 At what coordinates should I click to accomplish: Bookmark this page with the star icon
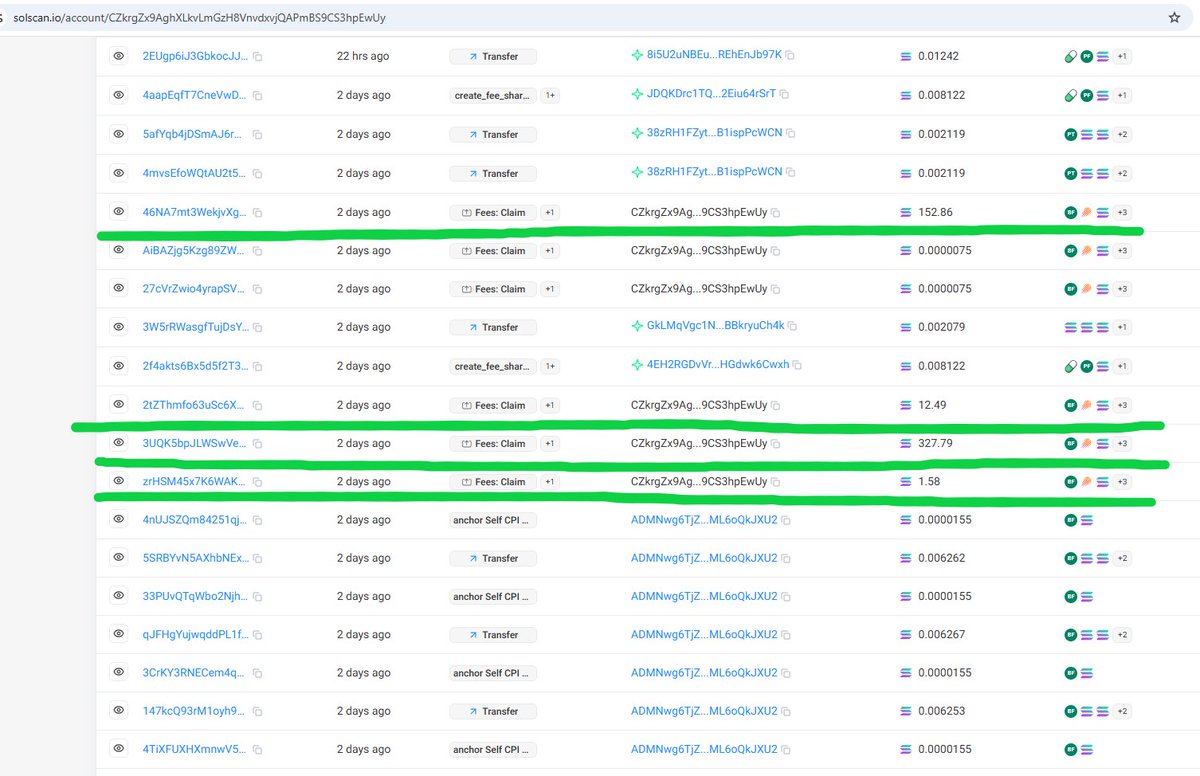tap(1174, 17)
